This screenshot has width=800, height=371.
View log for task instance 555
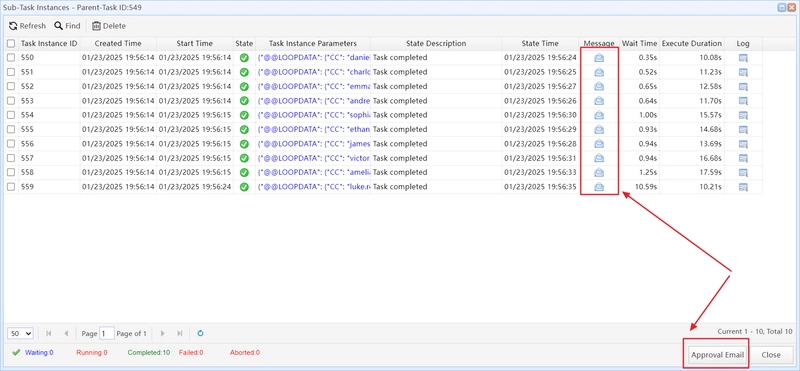pyautogui.click(x=743, y=130)
